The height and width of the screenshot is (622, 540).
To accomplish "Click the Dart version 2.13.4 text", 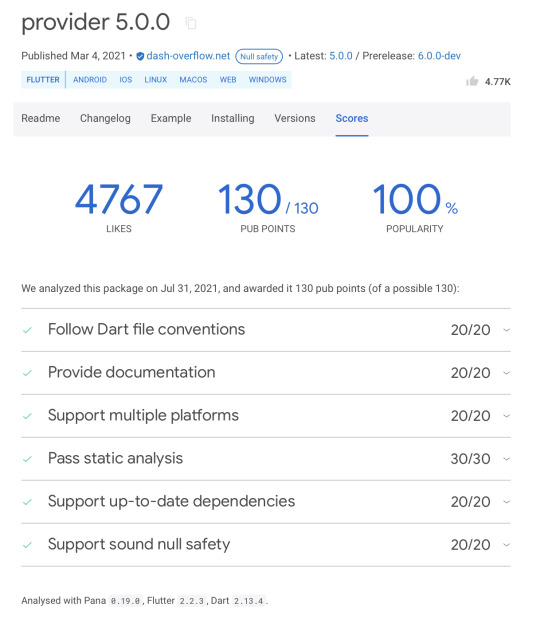I will click(x=248, y=601).
